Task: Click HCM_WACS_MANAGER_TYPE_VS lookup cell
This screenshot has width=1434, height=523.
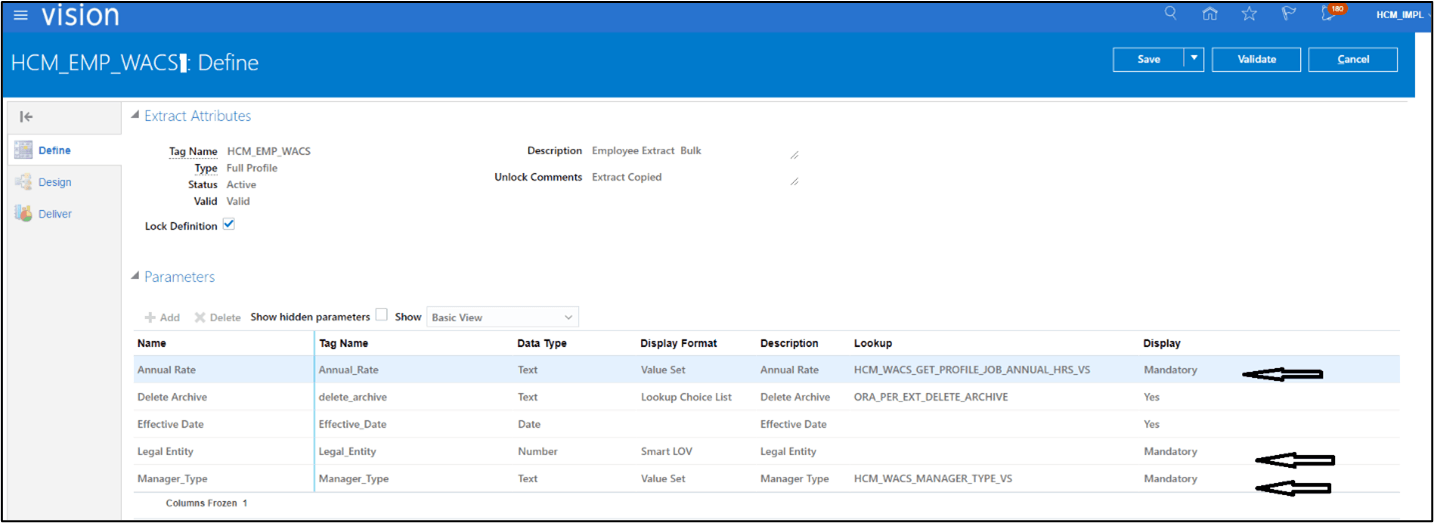Action: coord(933,479)
